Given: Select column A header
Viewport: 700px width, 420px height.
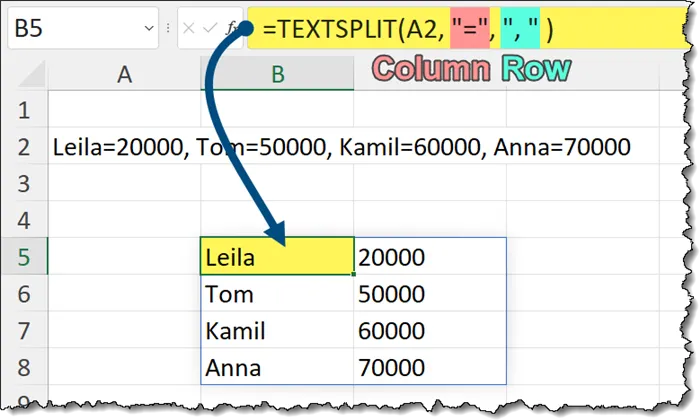Looking at the screenshot, I should point(124,72).
